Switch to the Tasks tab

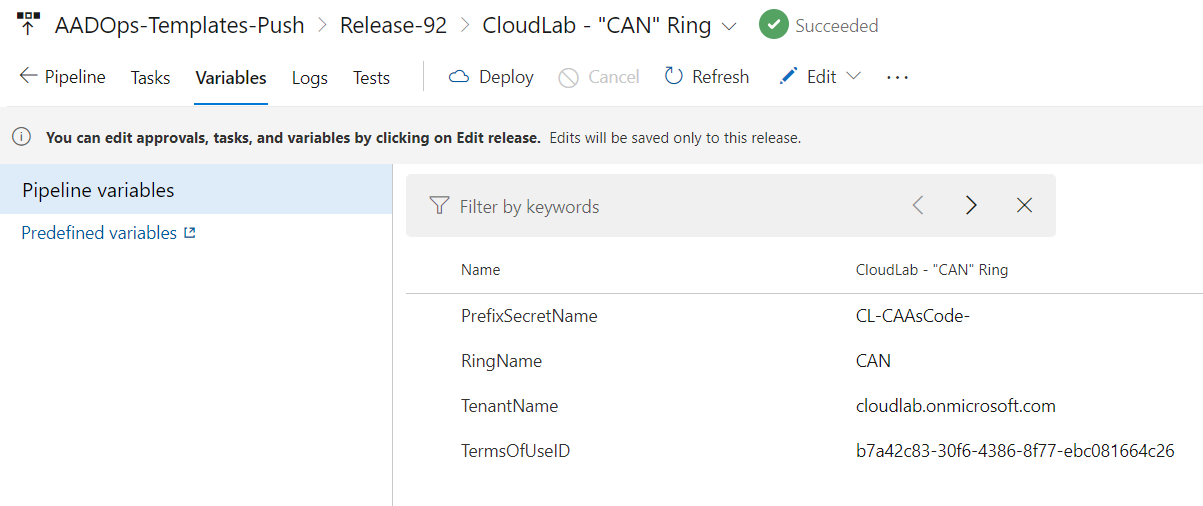tap(150, 77)
